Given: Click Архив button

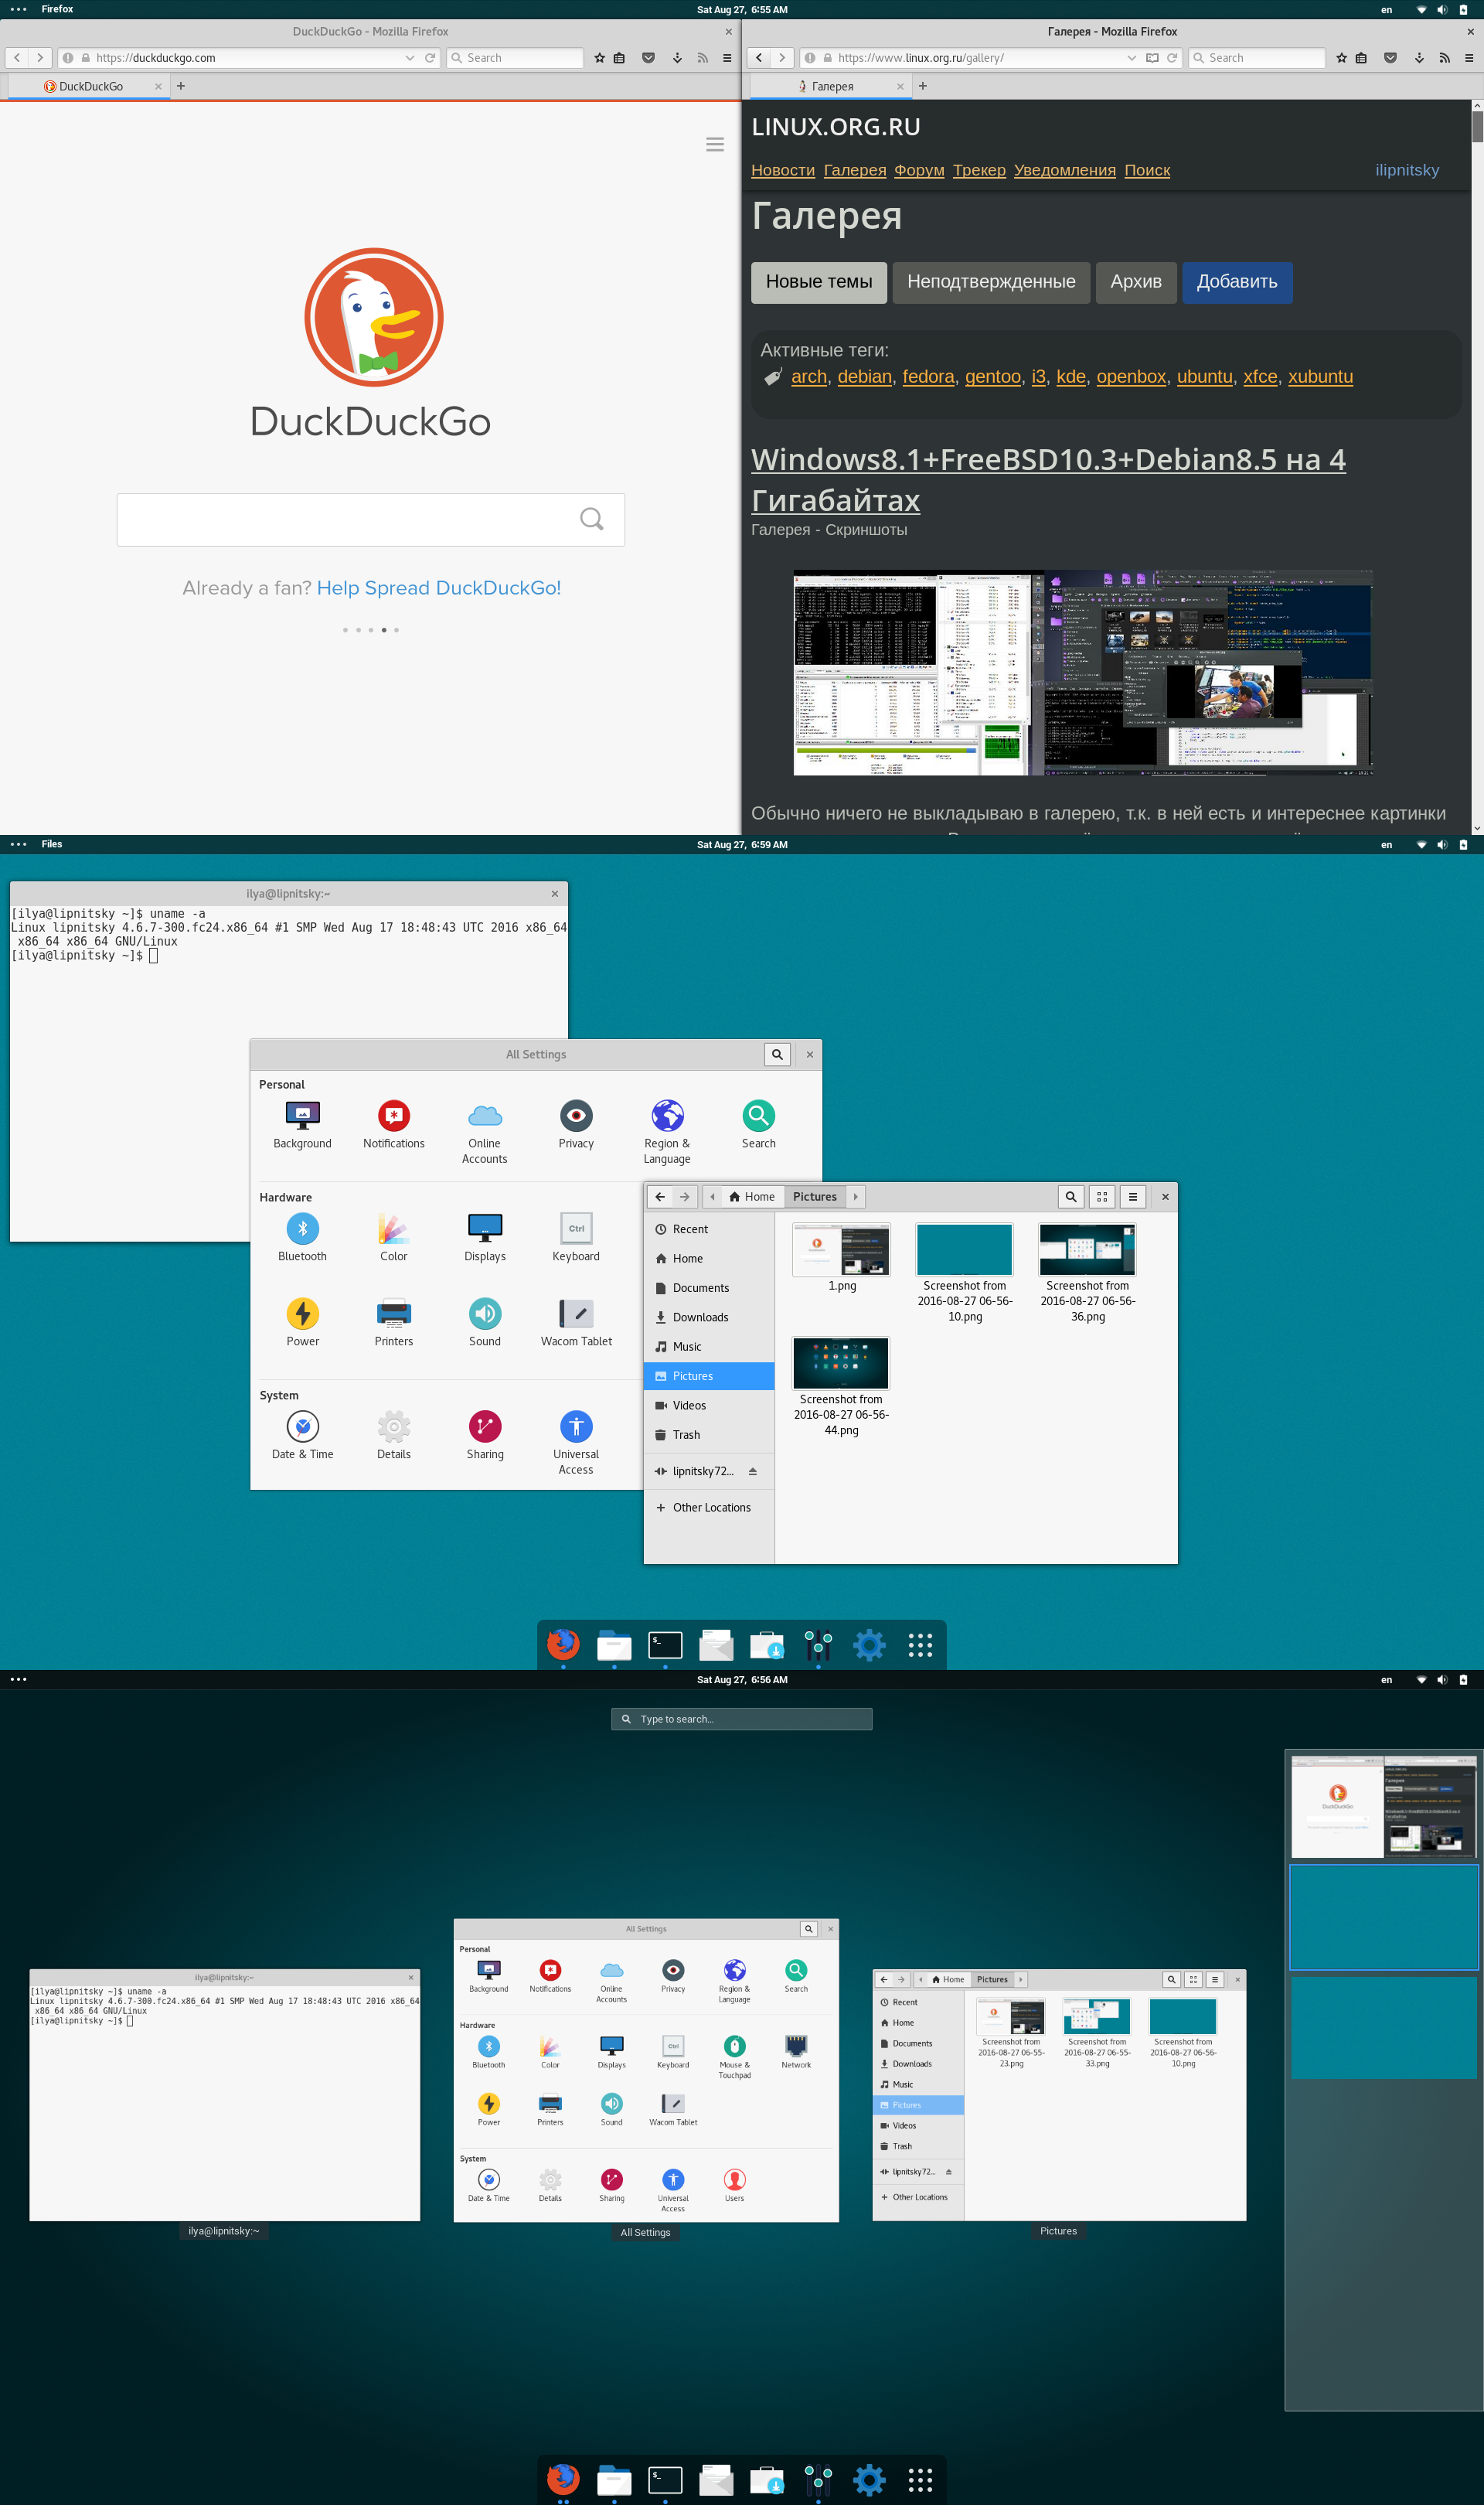Looking at the screenshot, I should tap(1136, 282).
